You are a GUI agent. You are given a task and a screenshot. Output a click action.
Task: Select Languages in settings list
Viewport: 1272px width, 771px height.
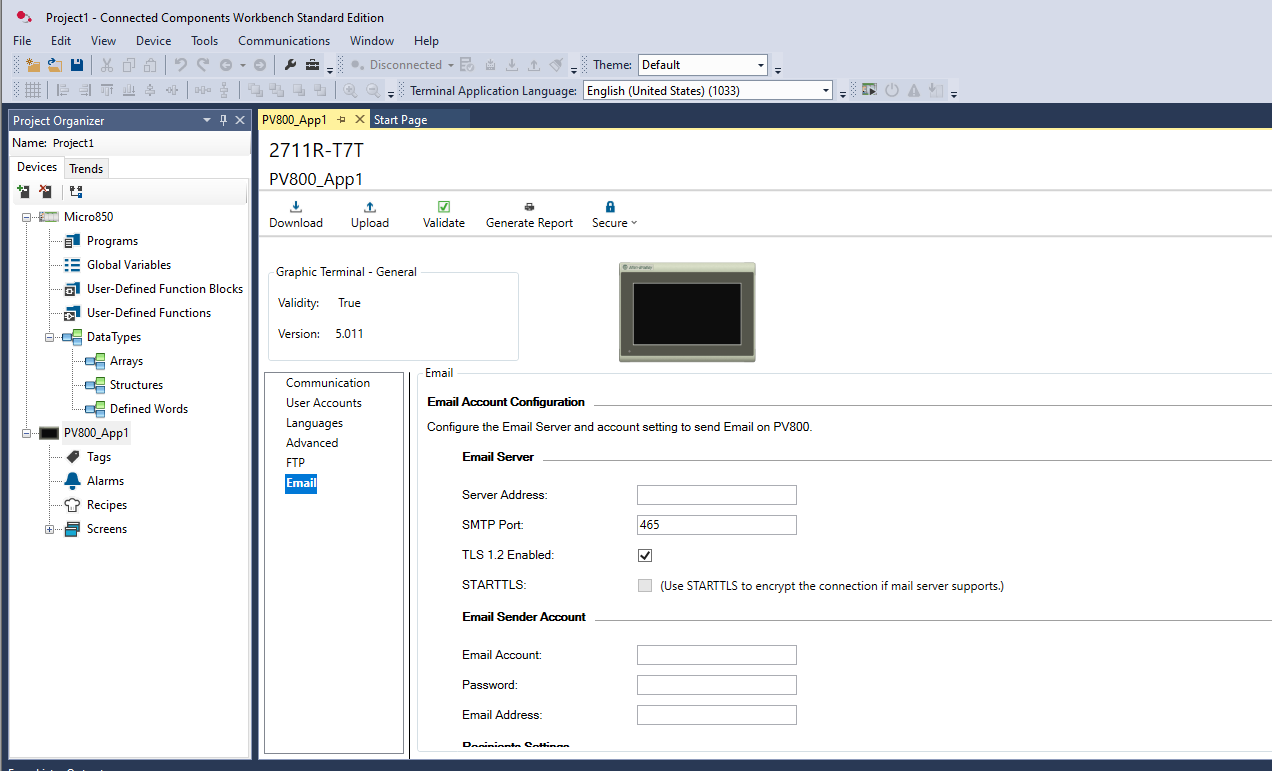click(x=314, y=423)
